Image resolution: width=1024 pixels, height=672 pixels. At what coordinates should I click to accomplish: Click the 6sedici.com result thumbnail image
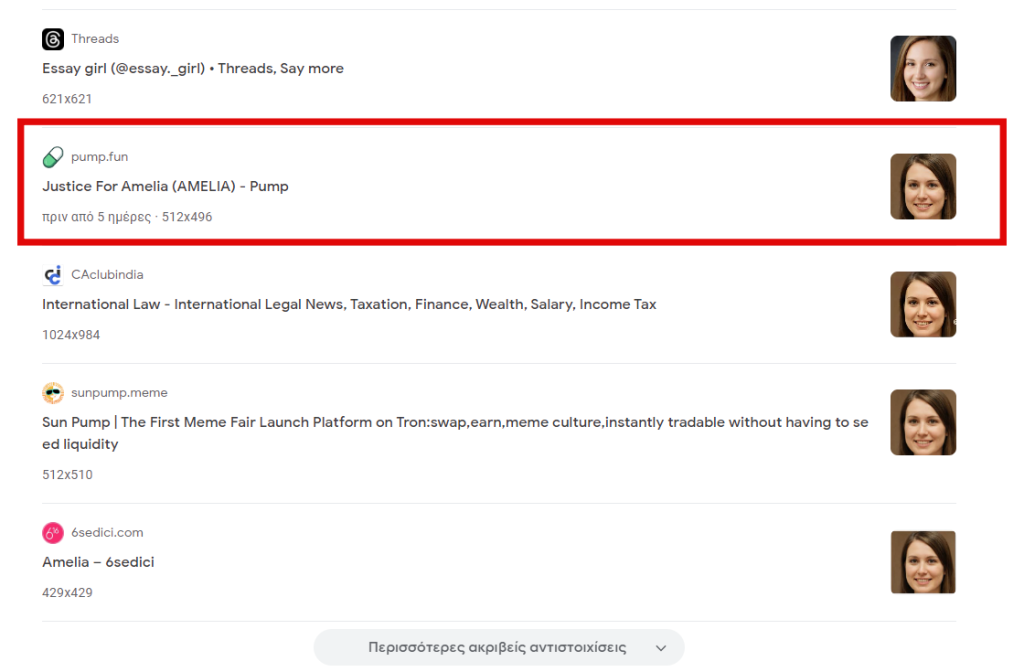(x=923, y=562)
